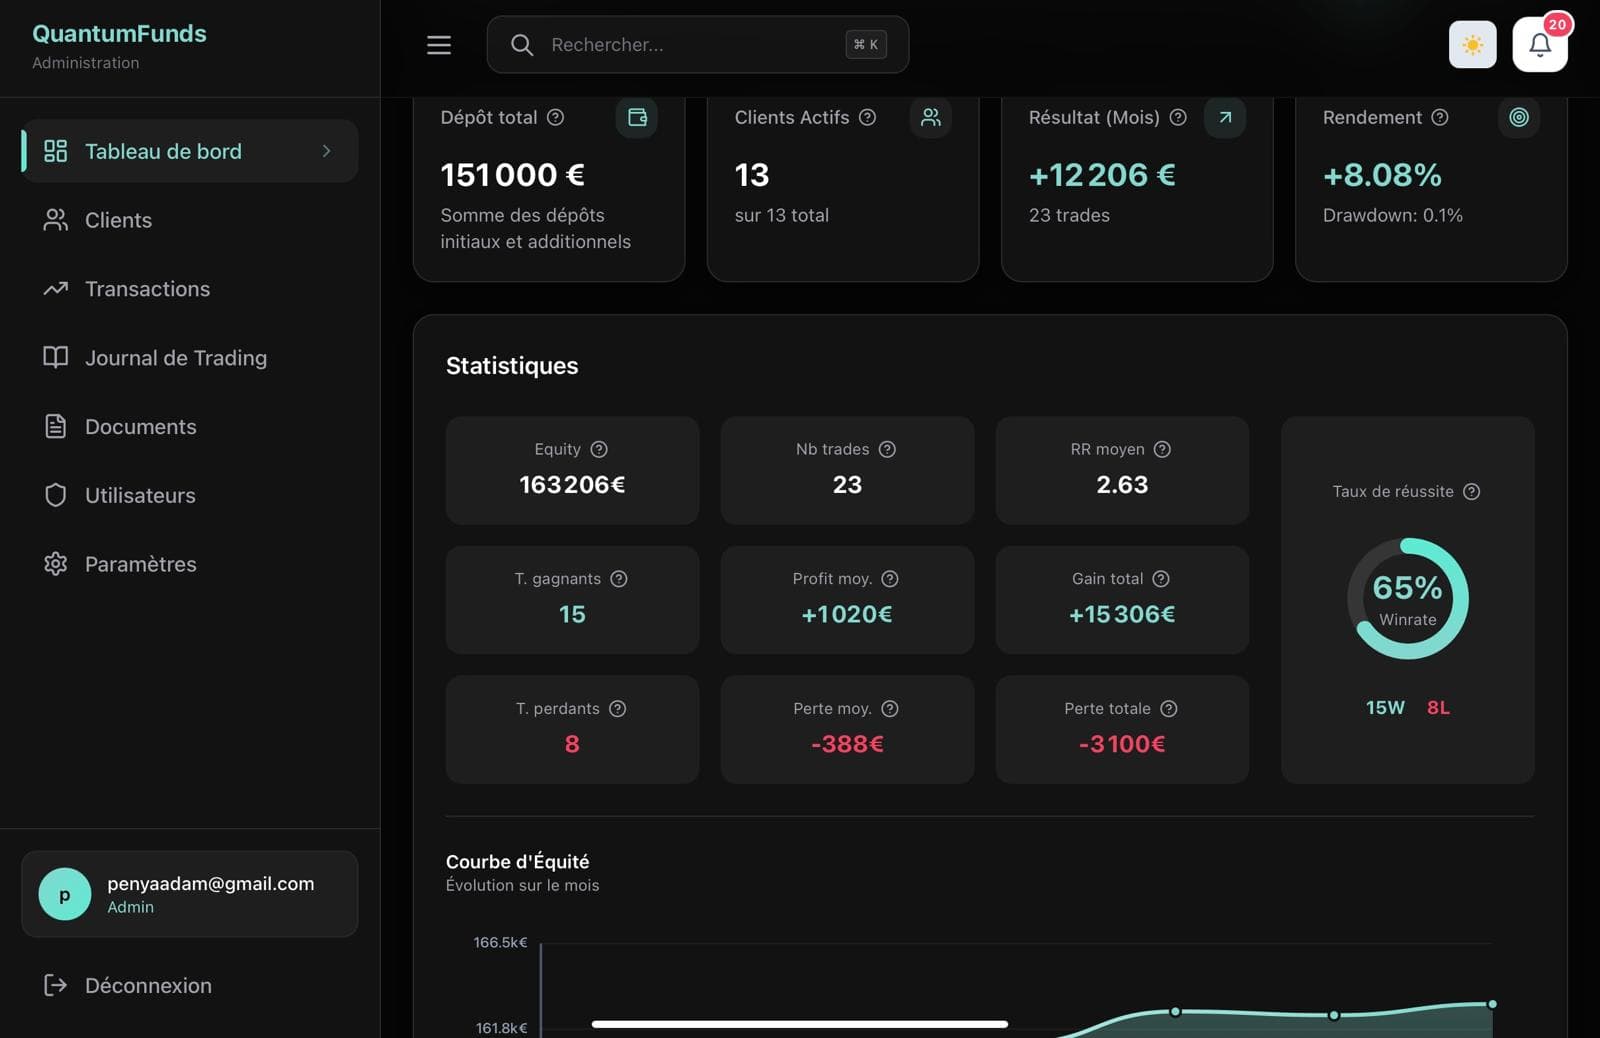Open the Transactions page
Screen dimensions: 1600x1038
[x=146, y=289]
